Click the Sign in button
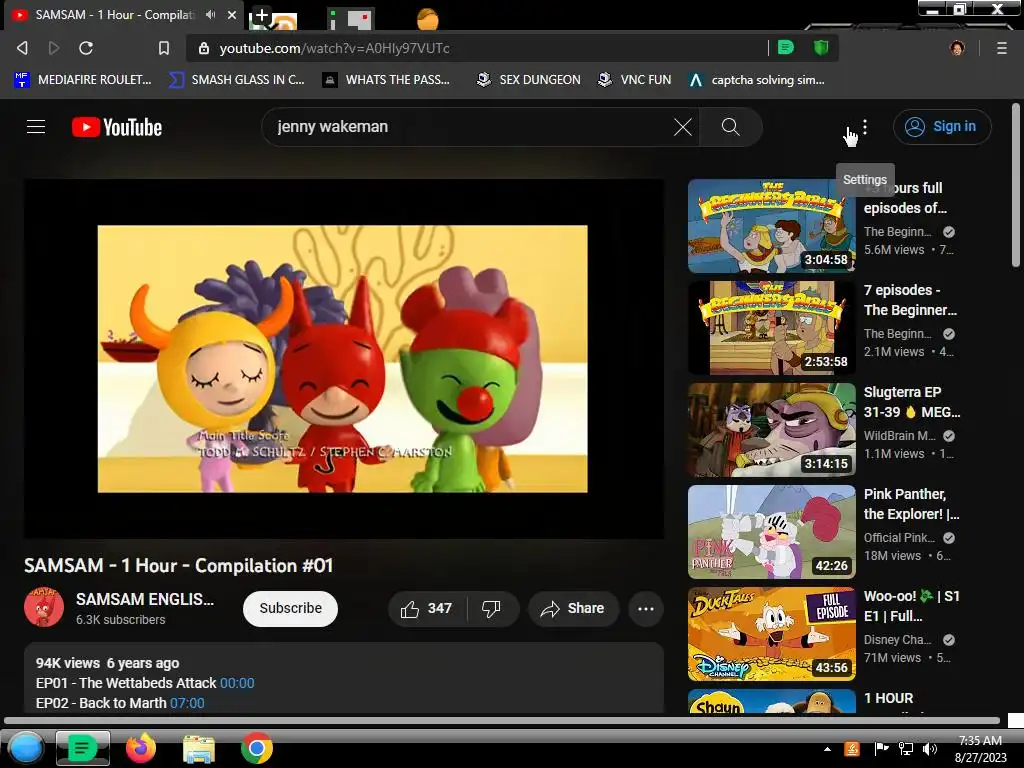This screenshot has height=768, width=1024. click(942, 127)
